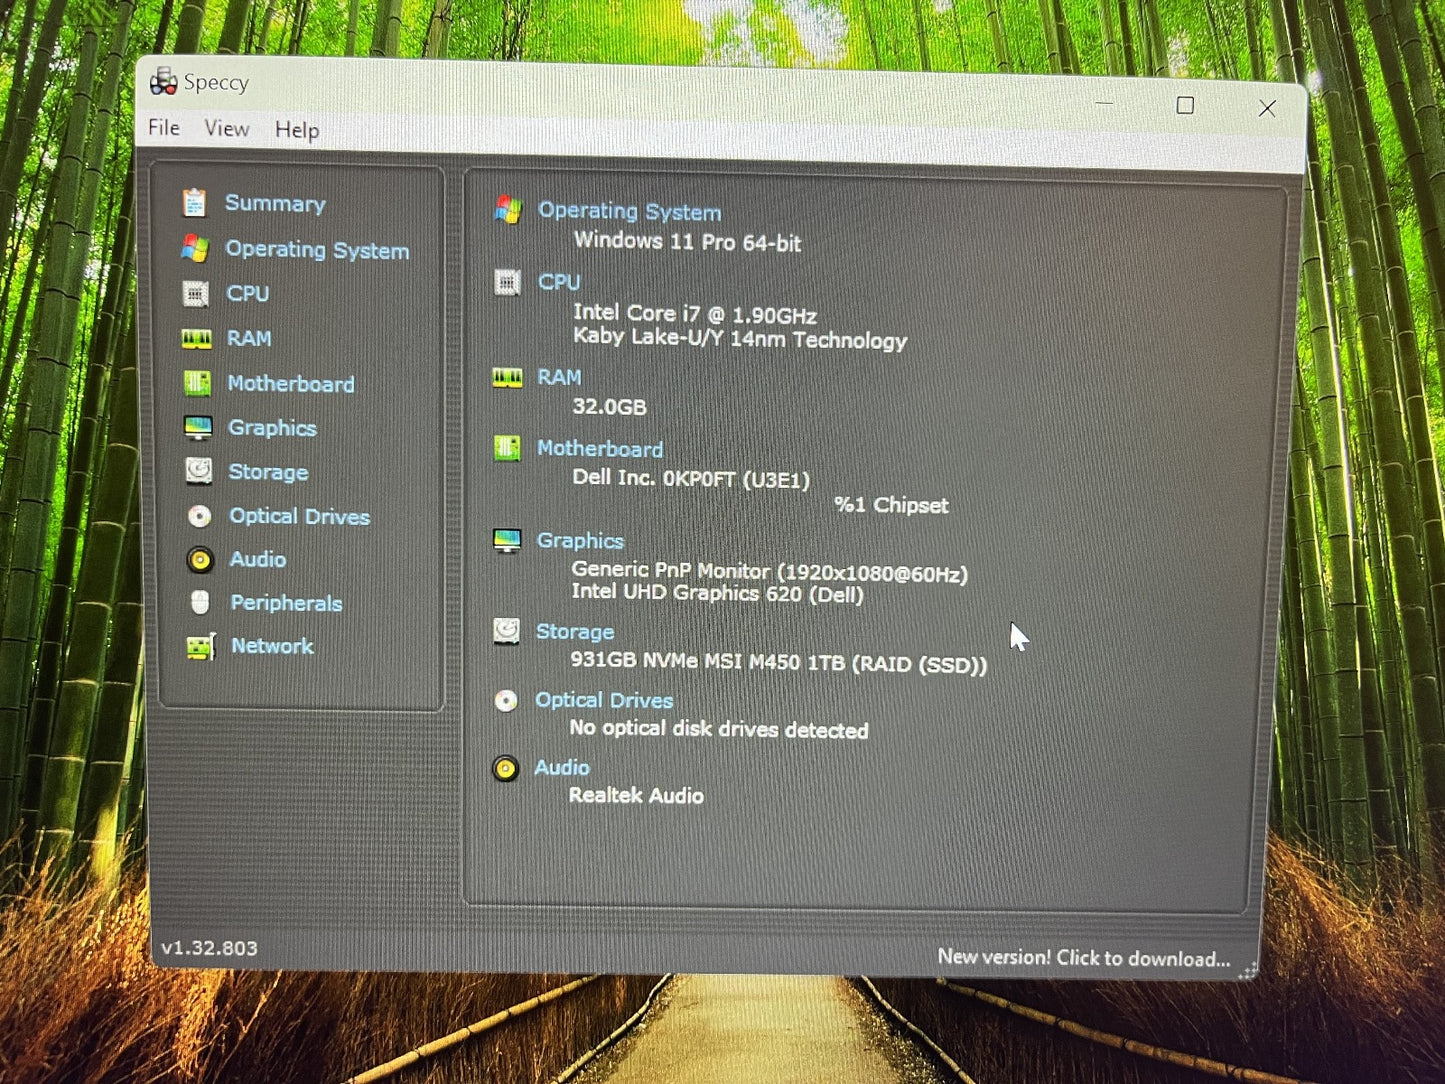Image resolution: width=1445 pixels, height=1084 pixels.
Task: Click the RAM icon in summary panel
Action: [x=507, y=377]
